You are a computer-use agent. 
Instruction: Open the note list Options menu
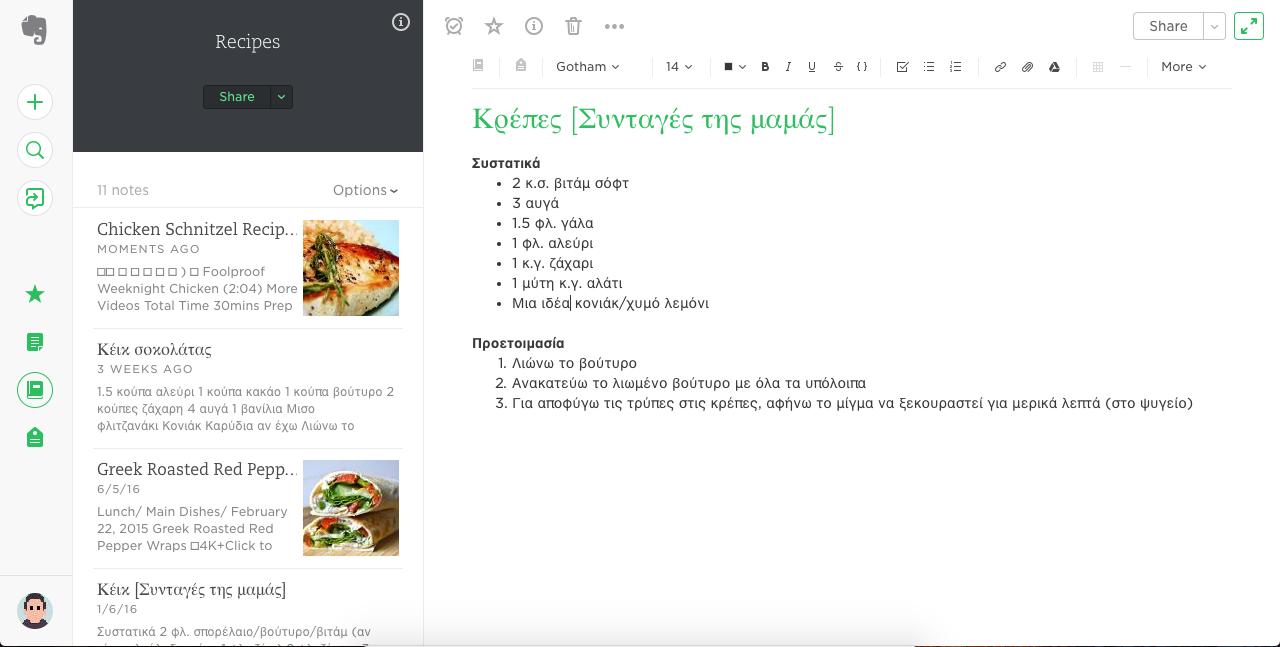tap(366, 190)
